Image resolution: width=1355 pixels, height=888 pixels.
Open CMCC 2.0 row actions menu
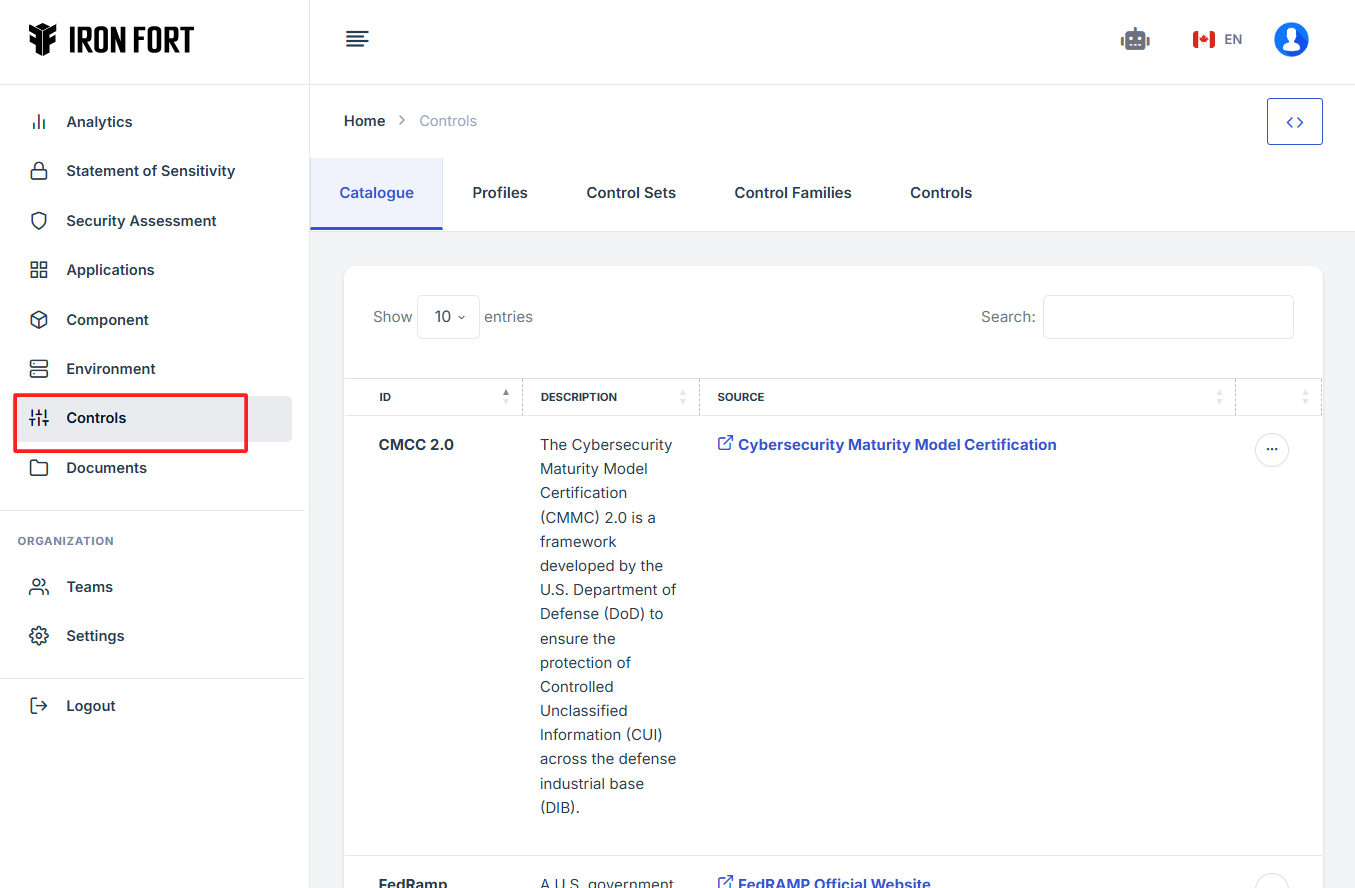(x=1271, y=450)
